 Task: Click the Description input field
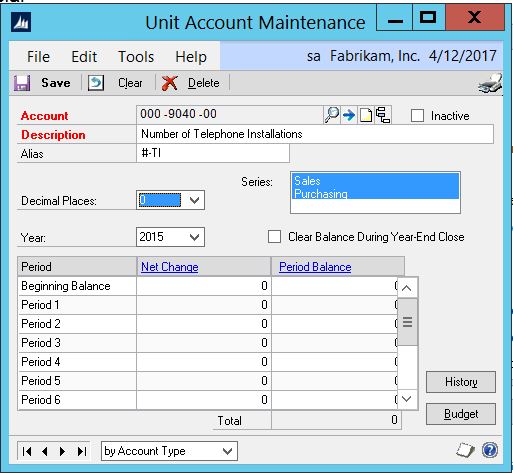pyautogui.click(x=315, y=134)
